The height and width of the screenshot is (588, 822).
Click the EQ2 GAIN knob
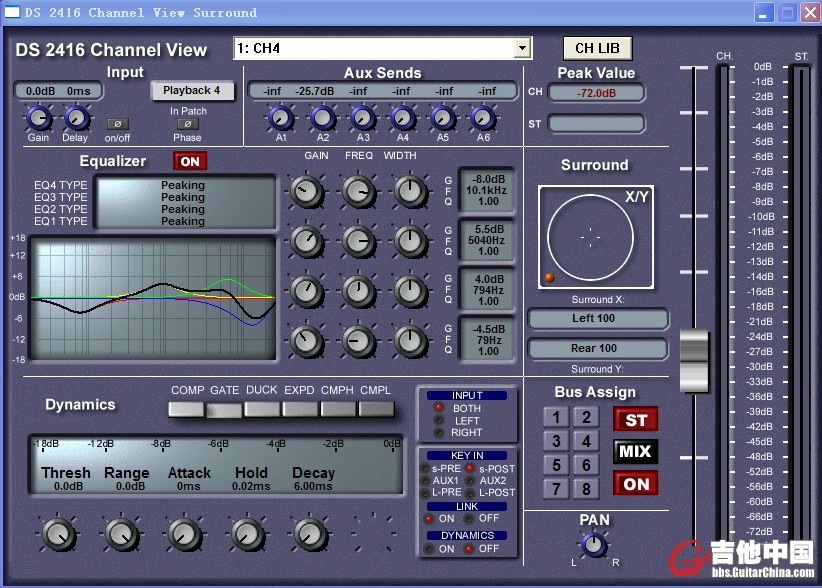click(307, 291)
